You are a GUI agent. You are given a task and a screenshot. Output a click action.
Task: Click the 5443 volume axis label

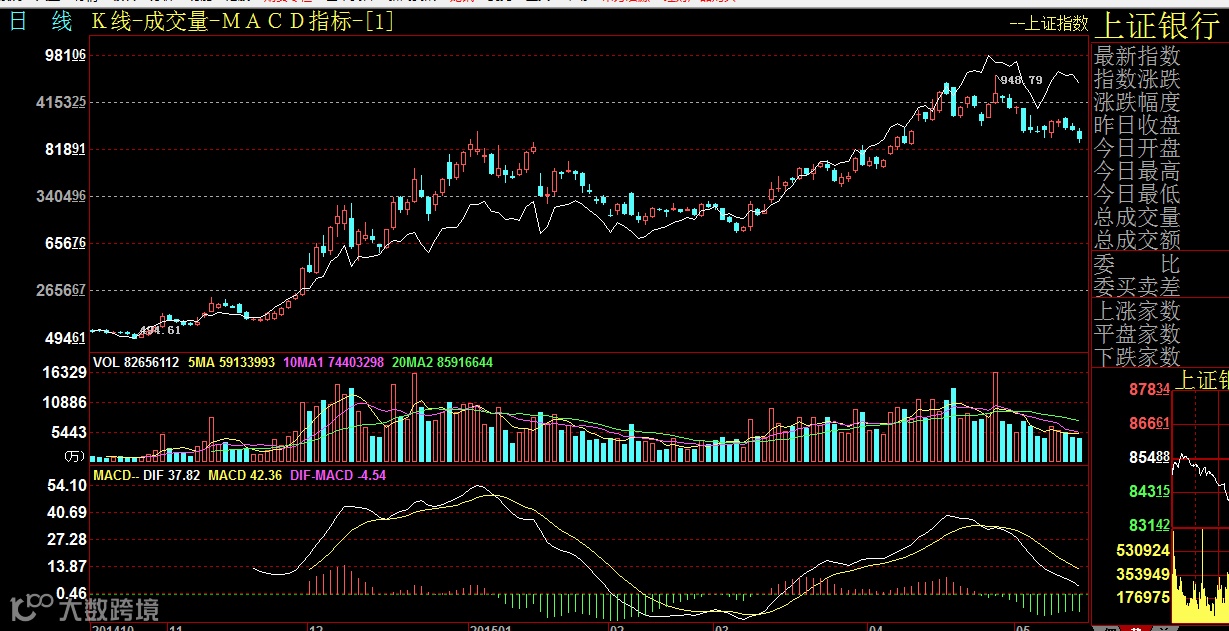[69, 432]
